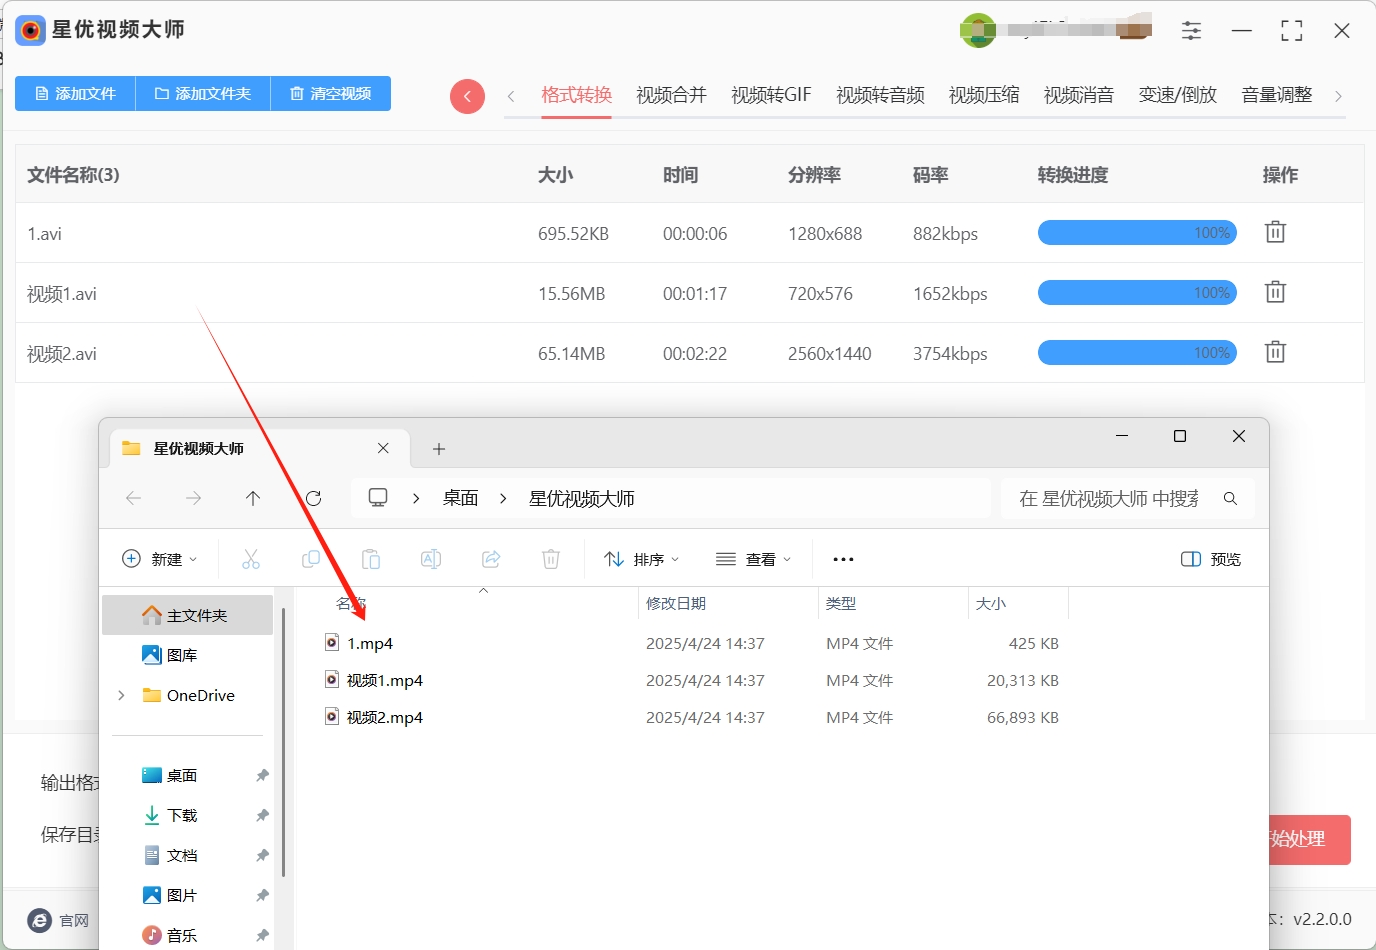Expand breadcrumb chevron after 桌面
This screenshot has width=1376, height=950.
(503, 498)
